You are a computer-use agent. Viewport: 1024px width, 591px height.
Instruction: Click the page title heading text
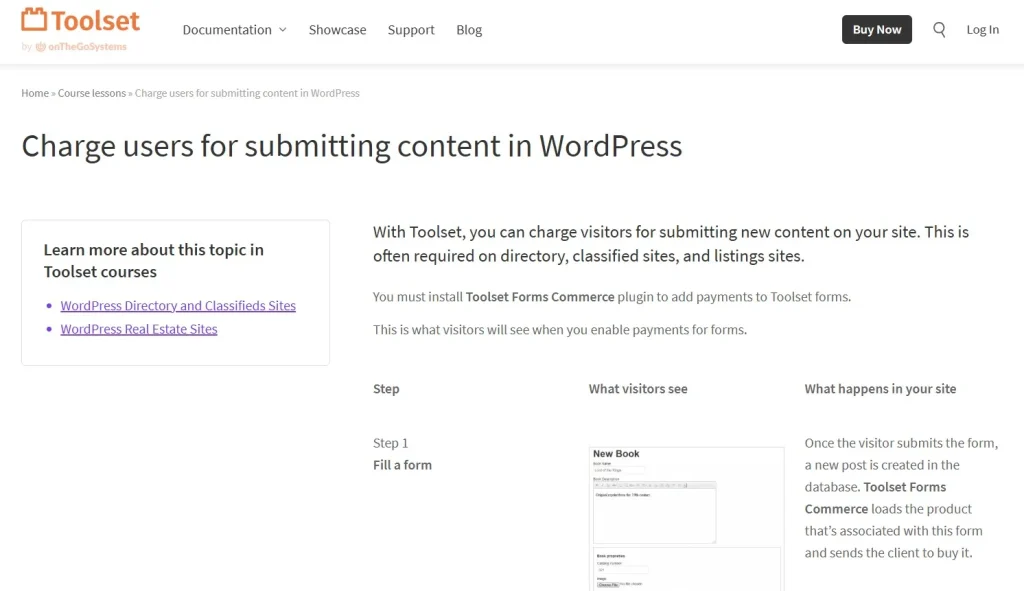click(x=352, y=146)
